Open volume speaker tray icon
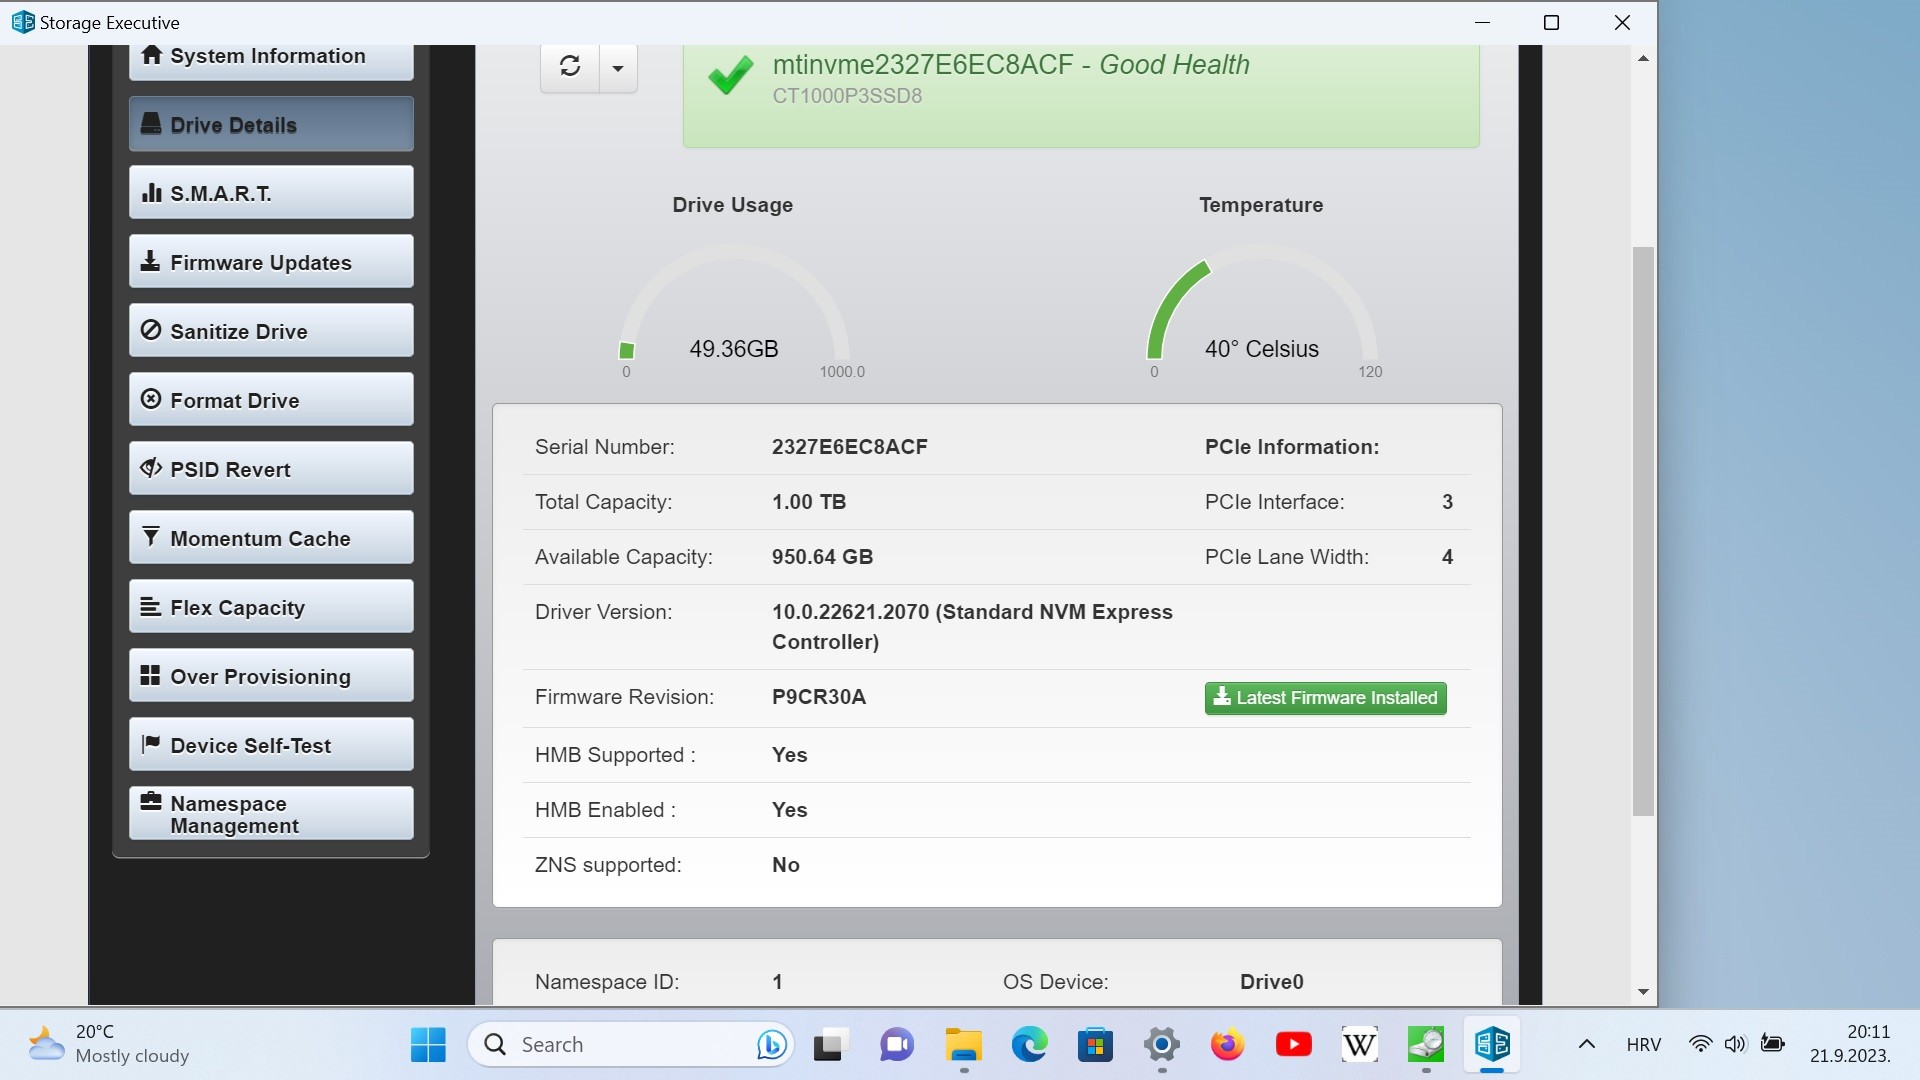 click(x=1735, y=1044)
